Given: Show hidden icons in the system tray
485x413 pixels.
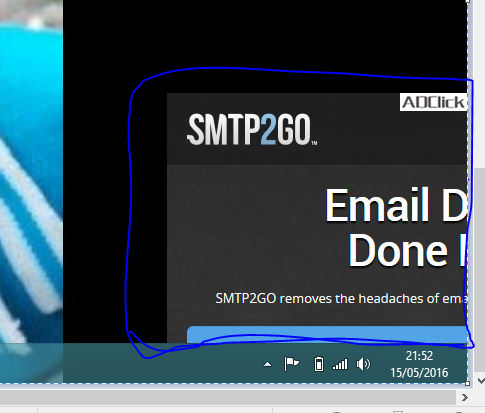Looking at the screenshot, I should pos(267,365).
